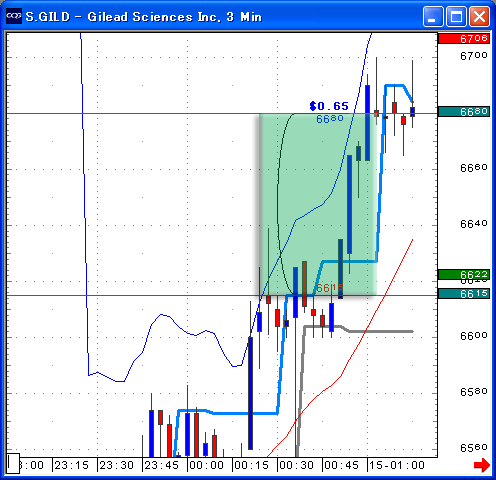496x480 pixels.
Task: Maximize the S.GILD chart window
Action: (456, 16)
